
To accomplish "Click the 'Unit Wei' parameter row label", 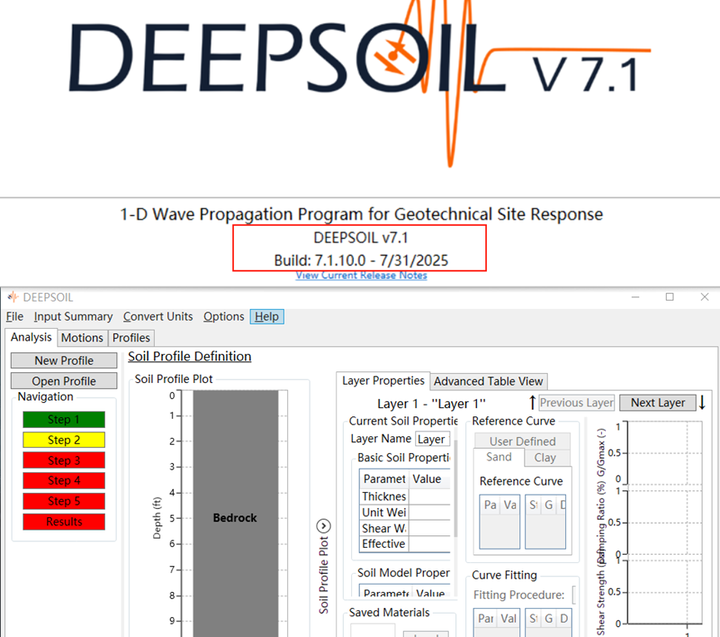I will [x=384, y=512].
